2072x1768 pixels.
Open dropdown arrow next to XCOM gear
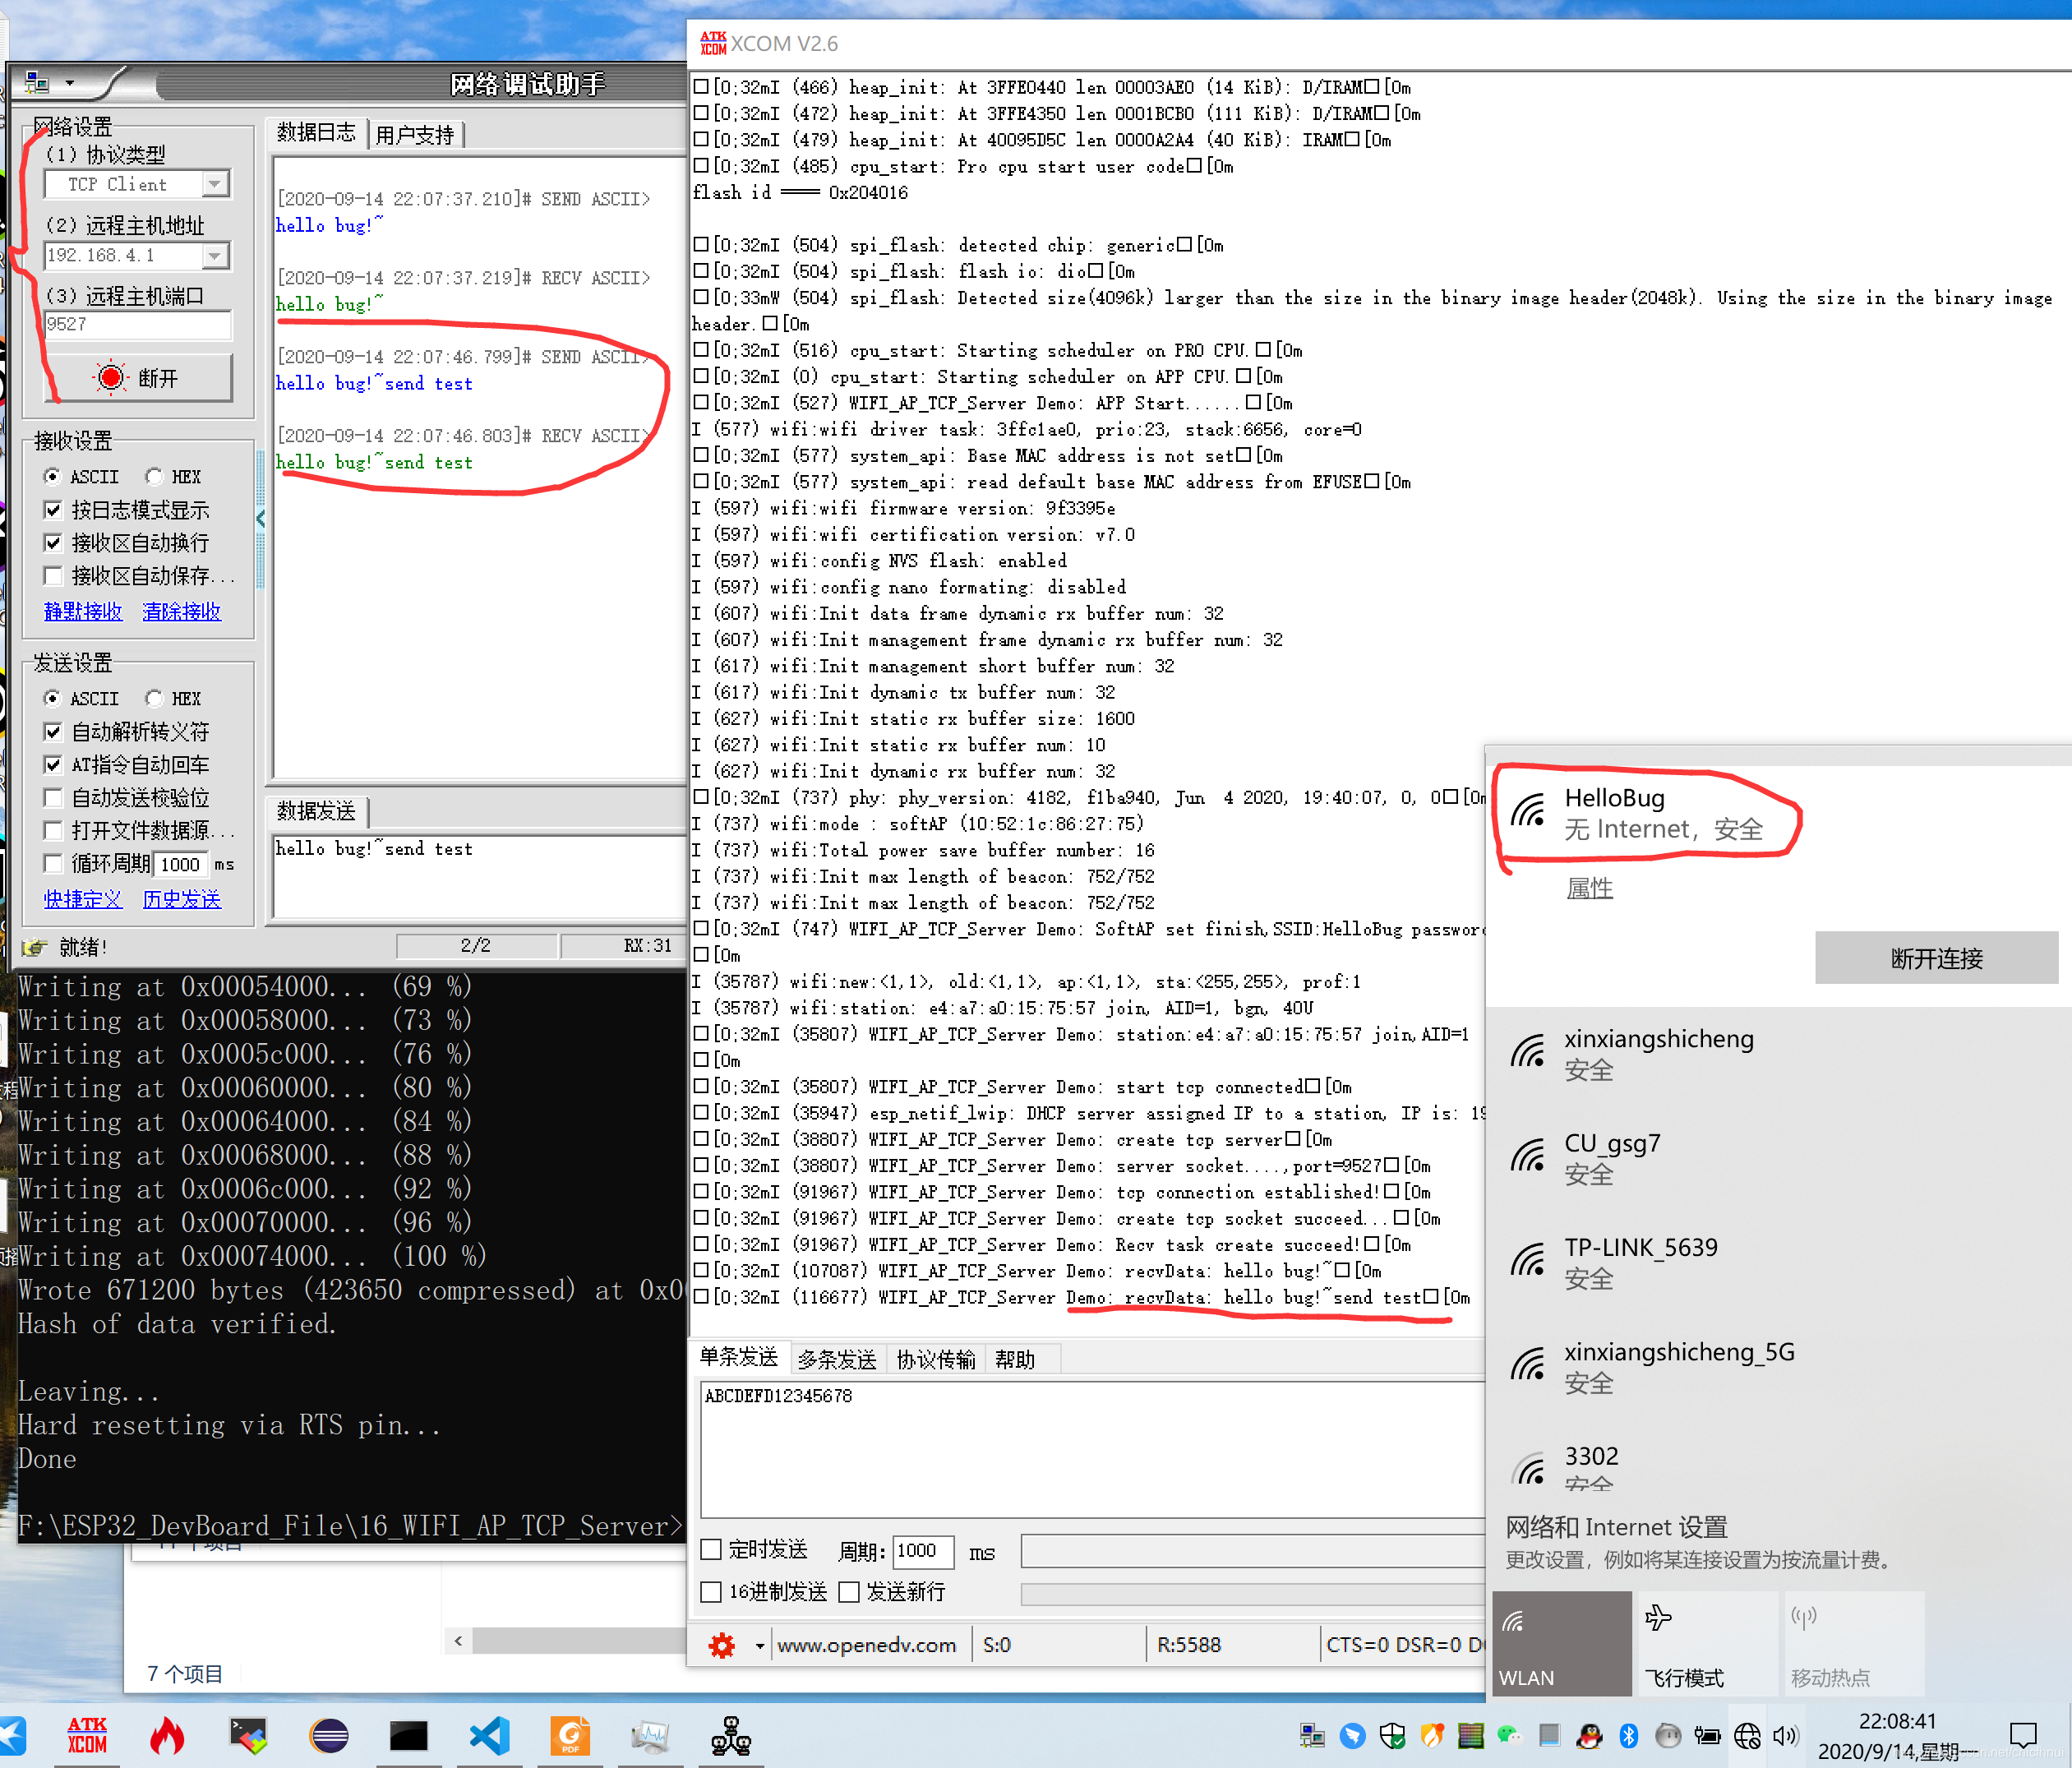coord(760,1645)
